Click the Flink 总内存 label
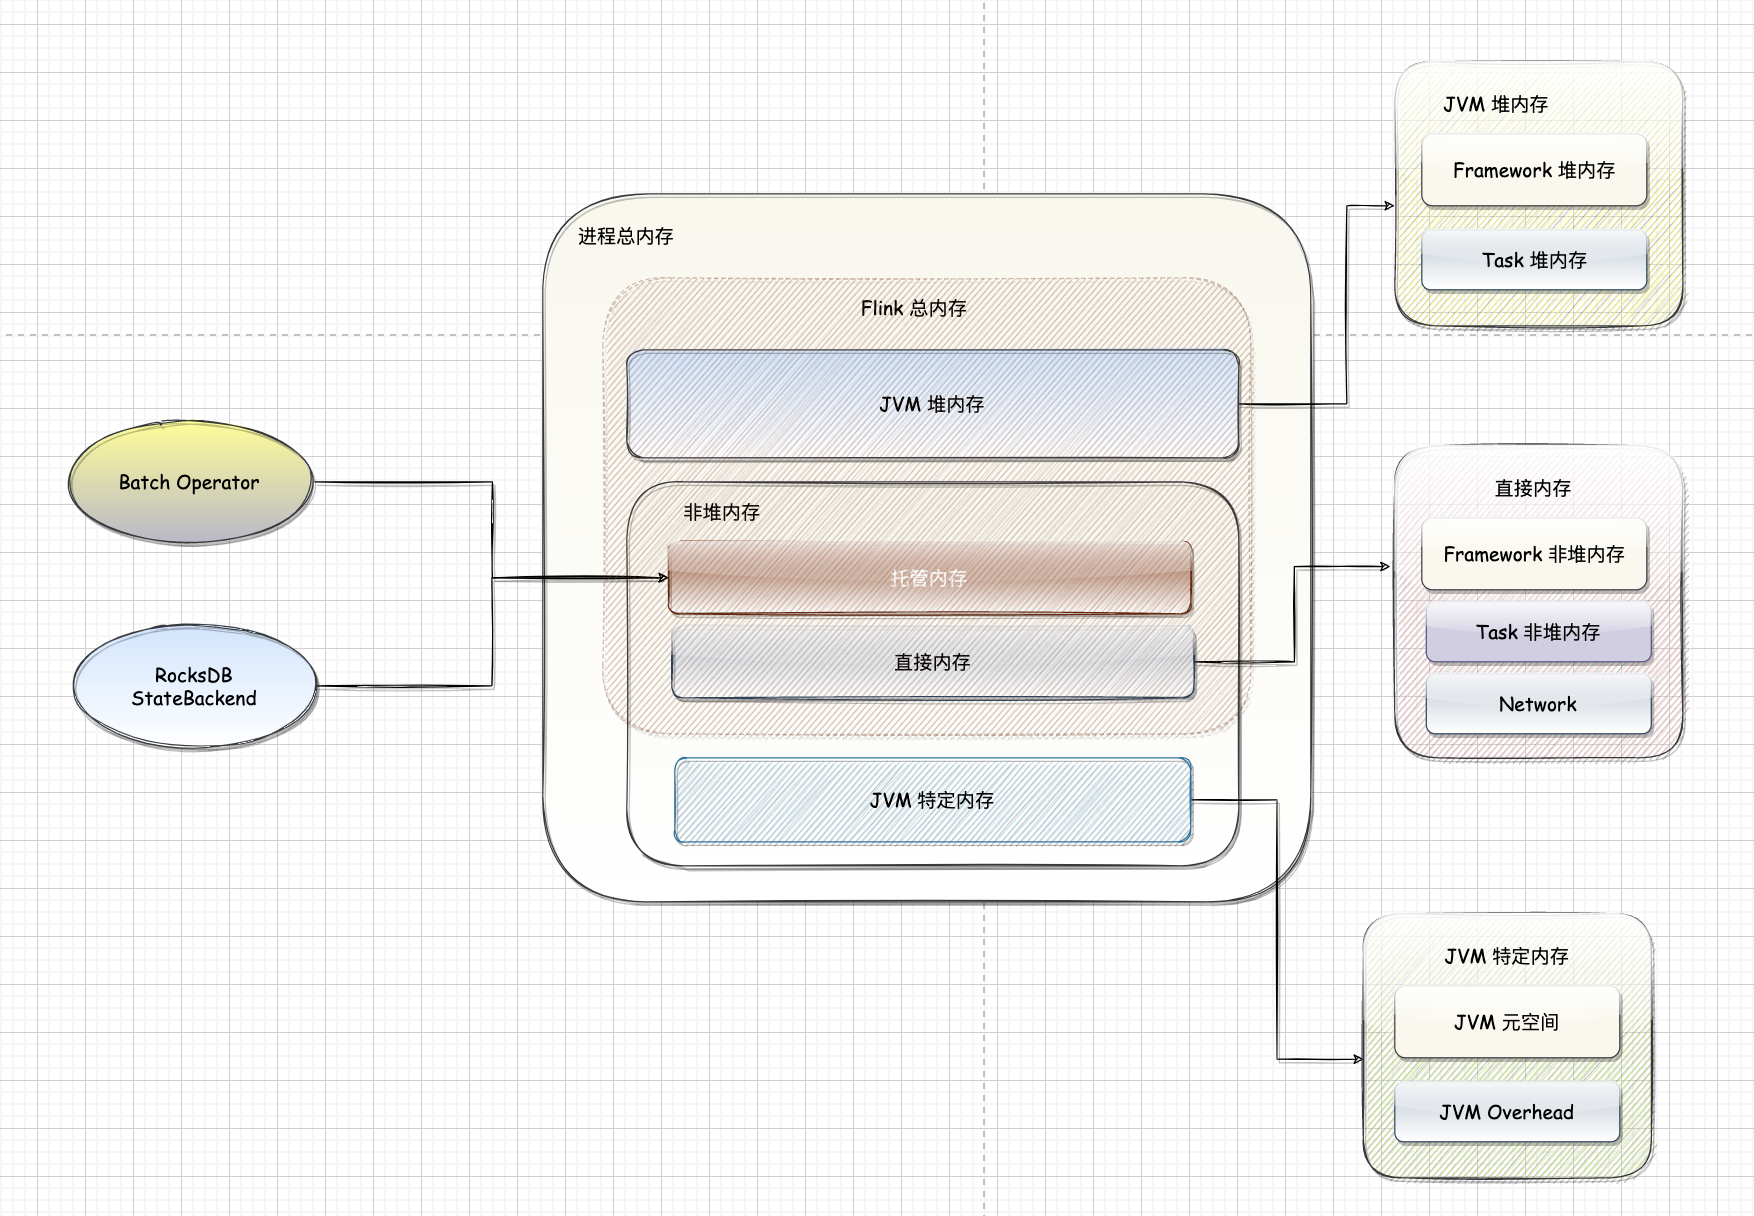 [x=913, y=308]
